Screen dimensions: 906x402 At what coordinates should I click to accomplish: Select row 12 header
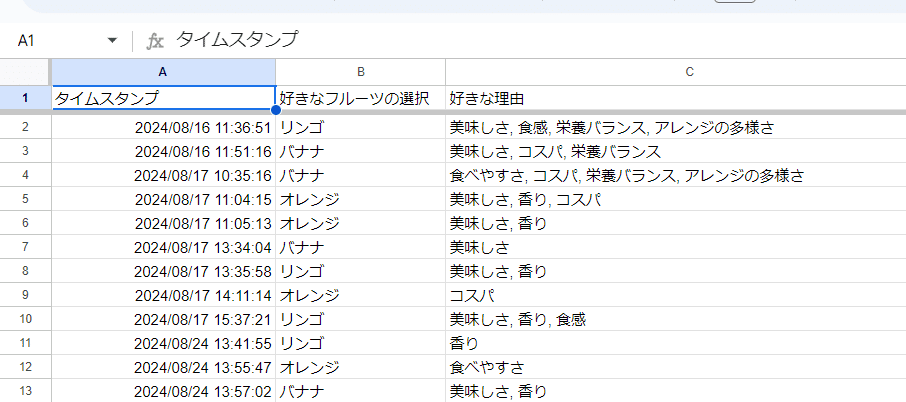click(x=25, y=367)
